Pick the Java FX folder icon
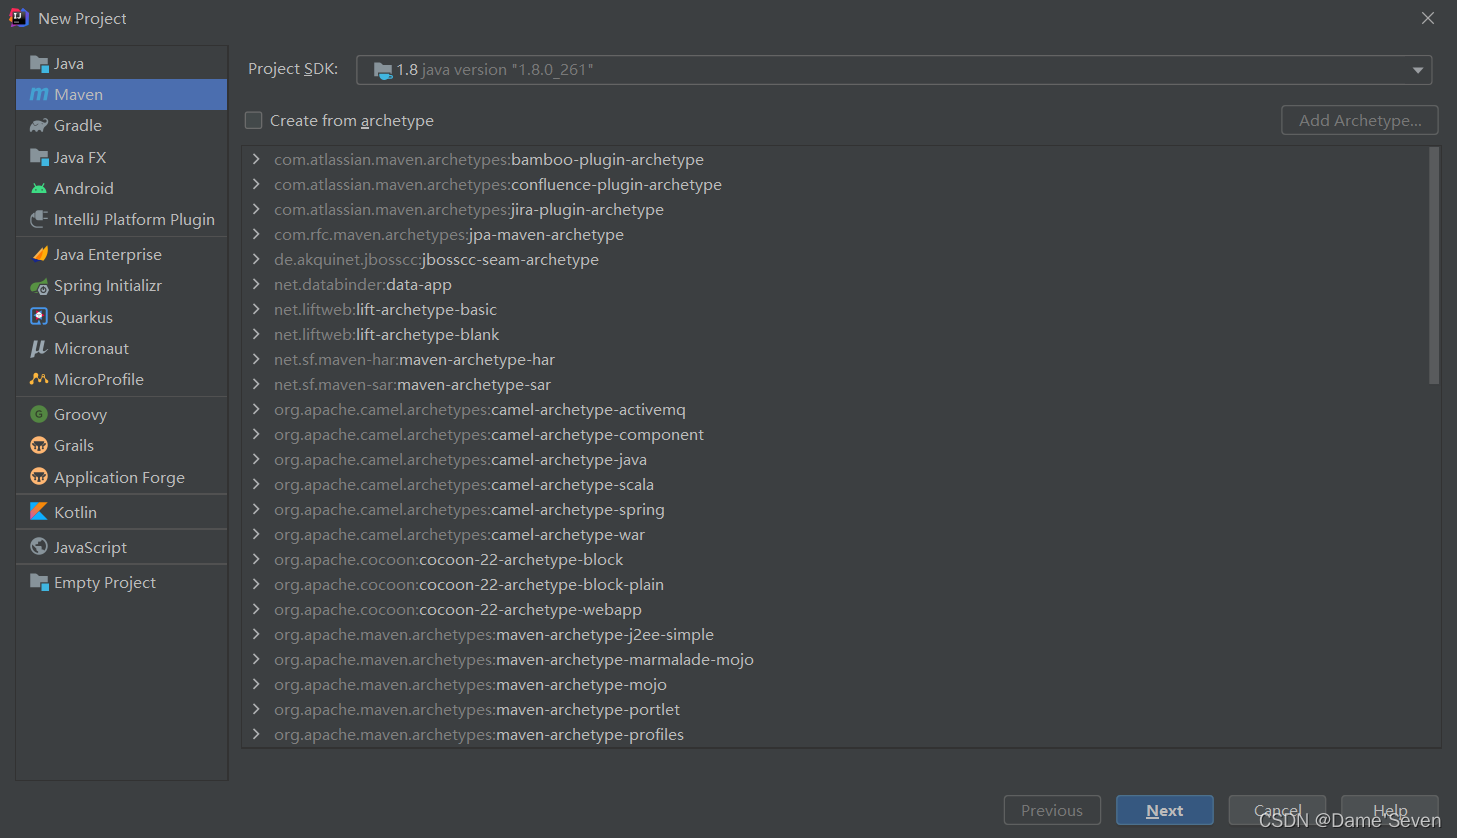 (x=39, y=157)
